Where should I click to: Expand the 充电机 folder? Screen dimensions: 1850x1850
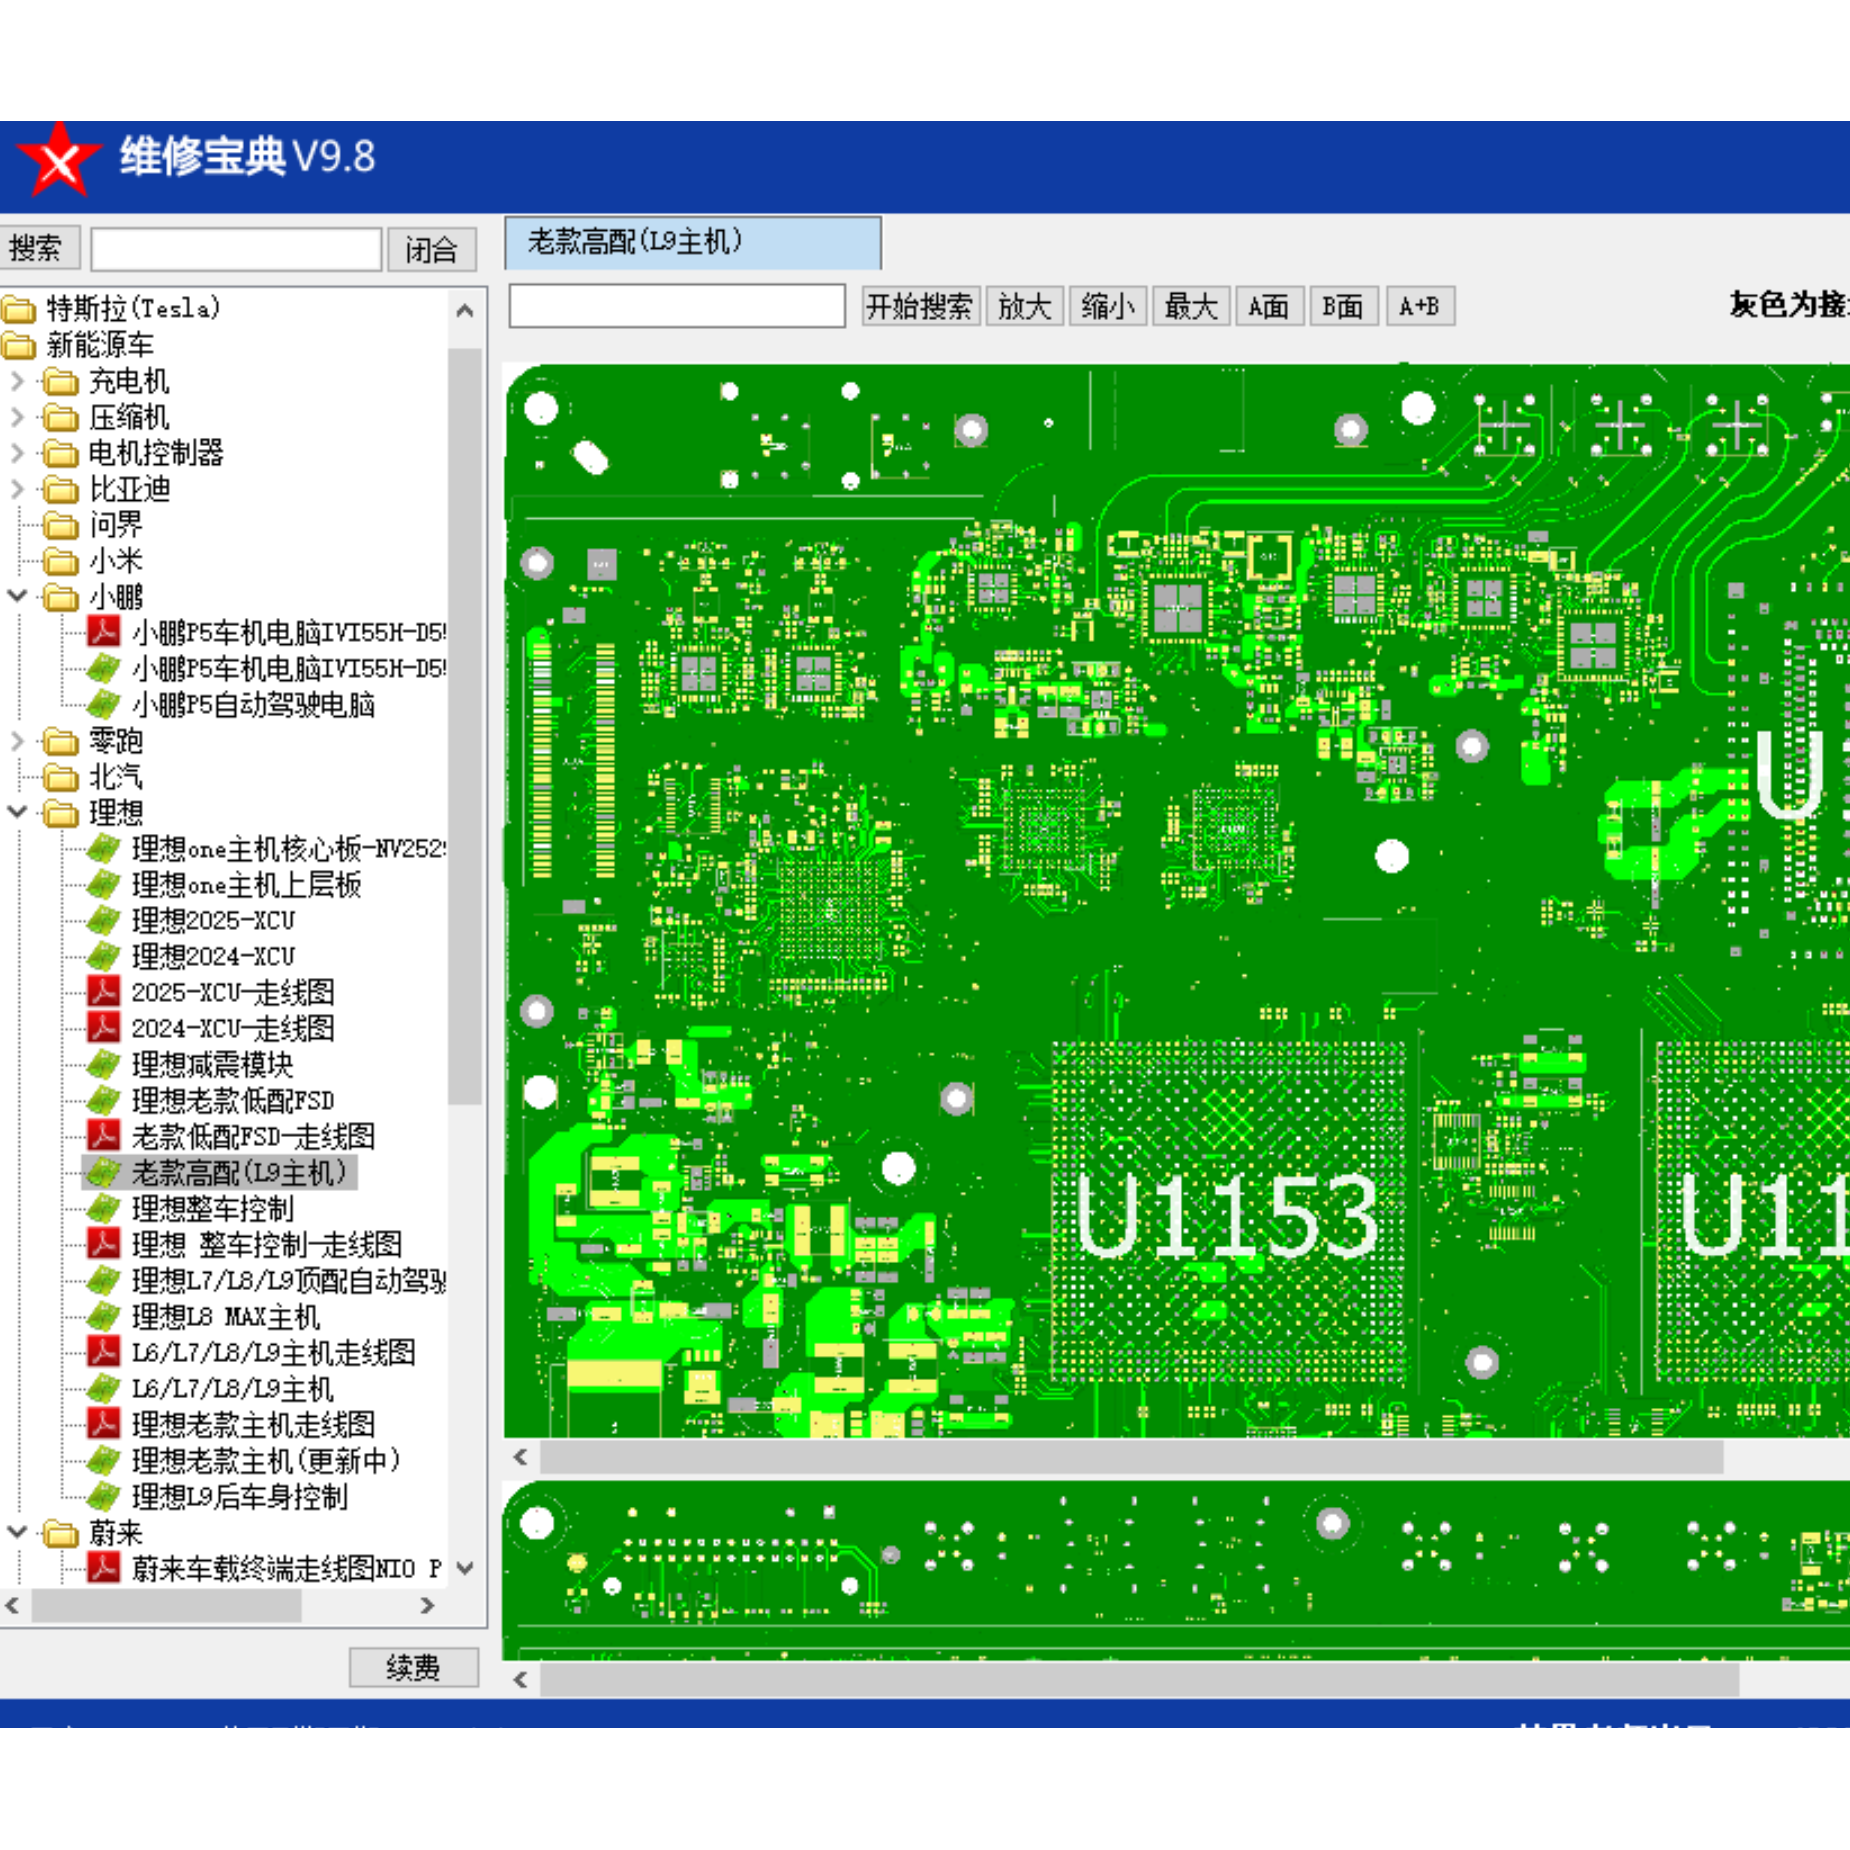pyautogui.click(x=17, y=381)
